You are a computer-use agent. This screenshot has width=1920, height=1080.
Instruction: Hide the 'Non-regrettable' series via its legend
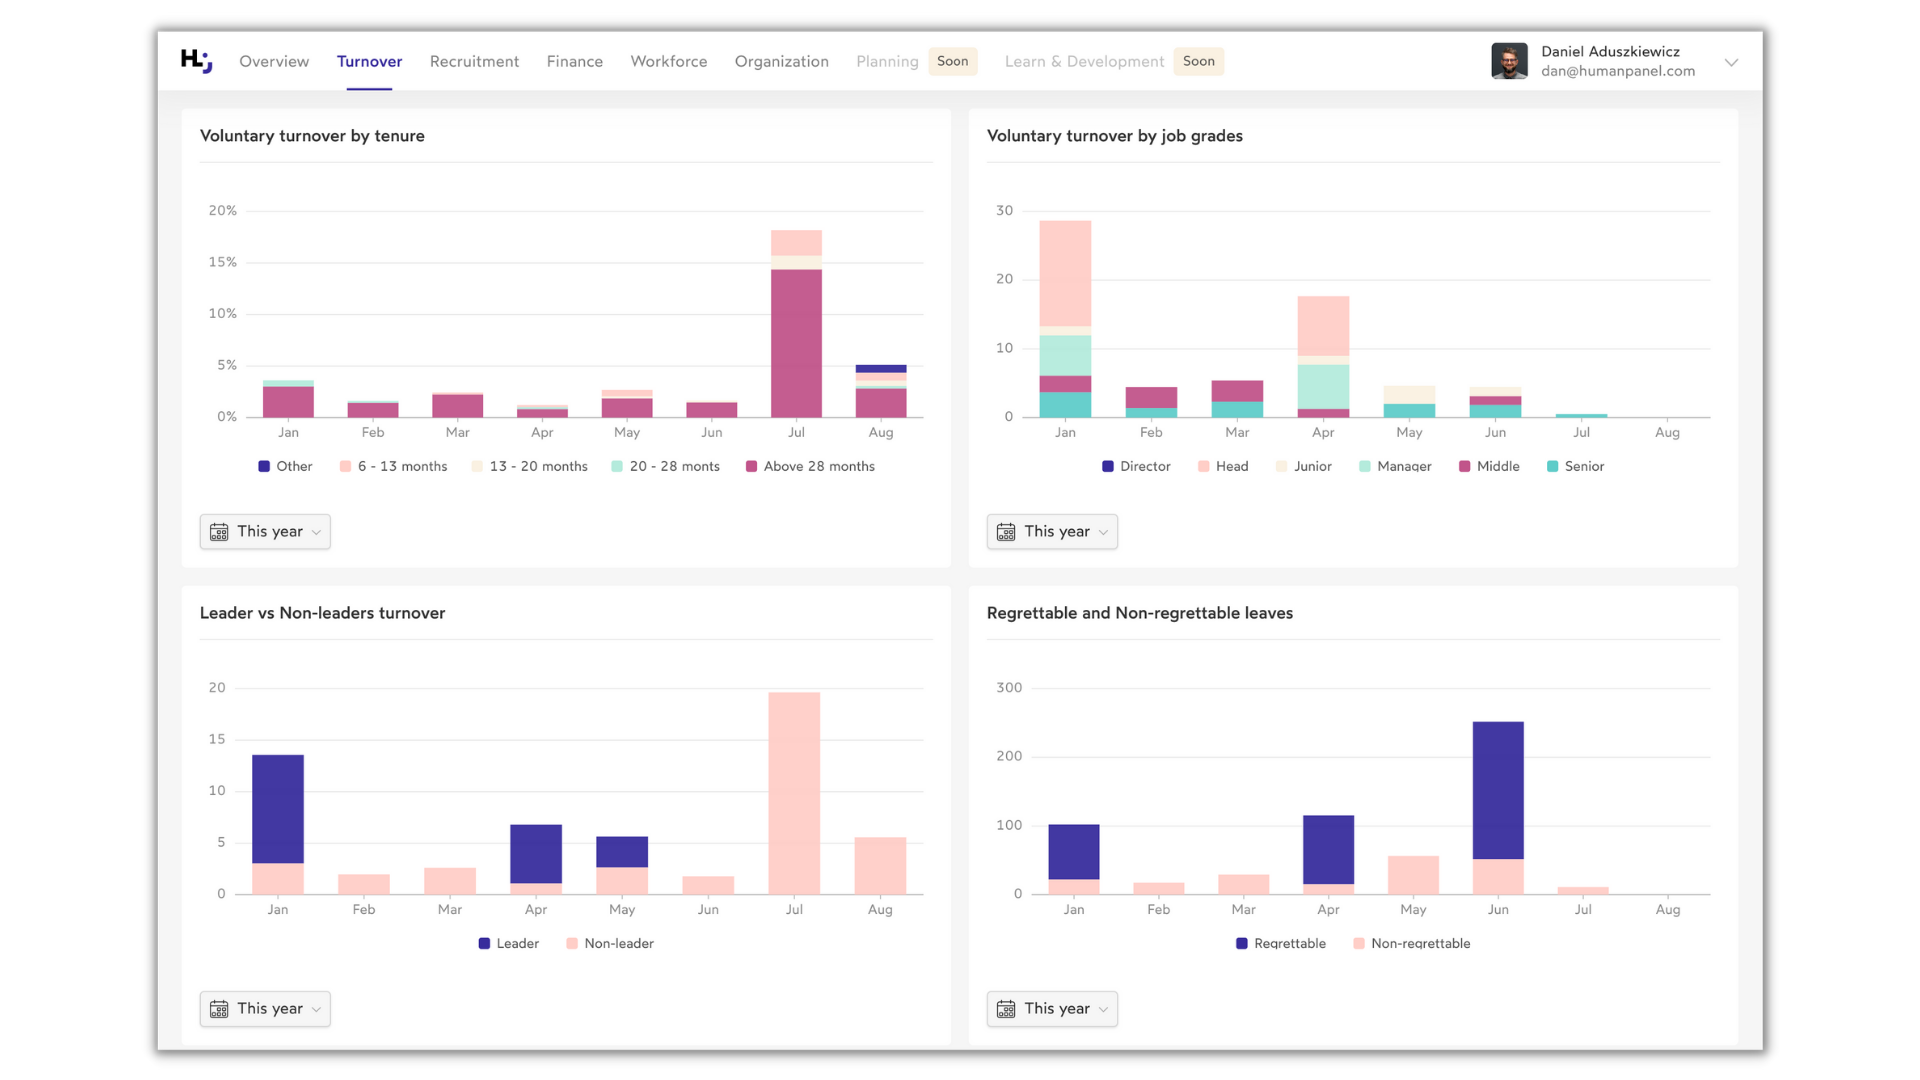pos(1411,943)
